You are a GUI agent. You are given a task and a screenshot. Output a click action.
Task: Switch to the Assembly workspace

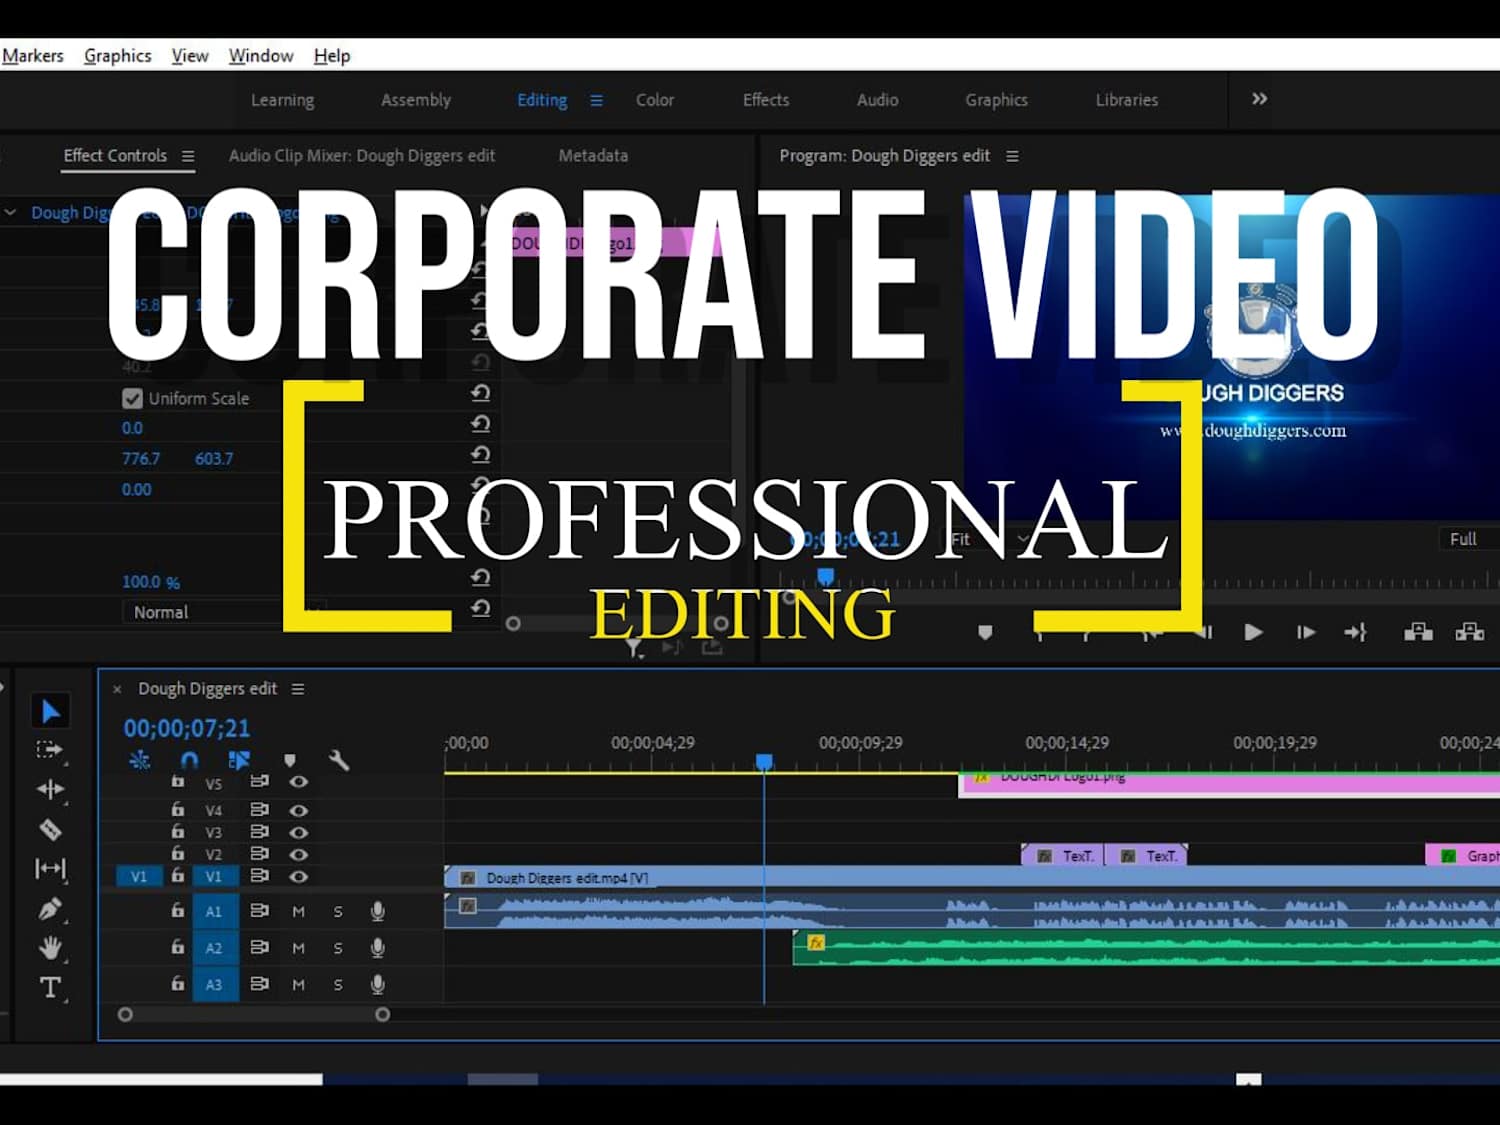(x=416, y=100)
